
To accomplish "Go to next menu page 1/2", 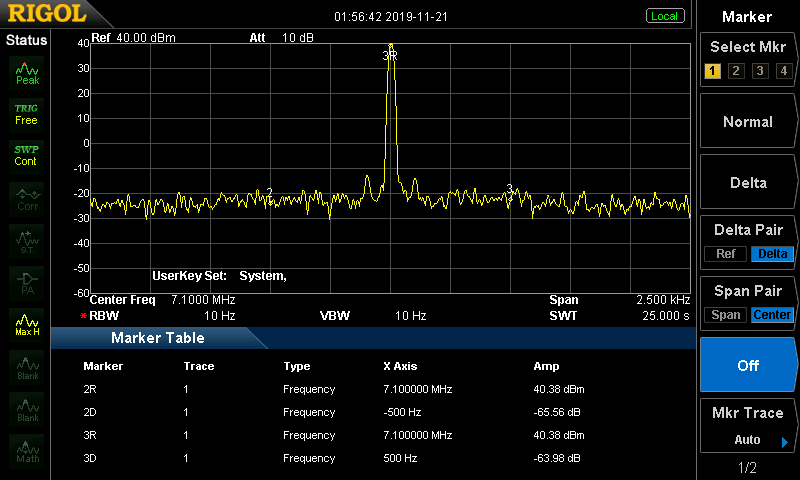I will coord(747,468).
